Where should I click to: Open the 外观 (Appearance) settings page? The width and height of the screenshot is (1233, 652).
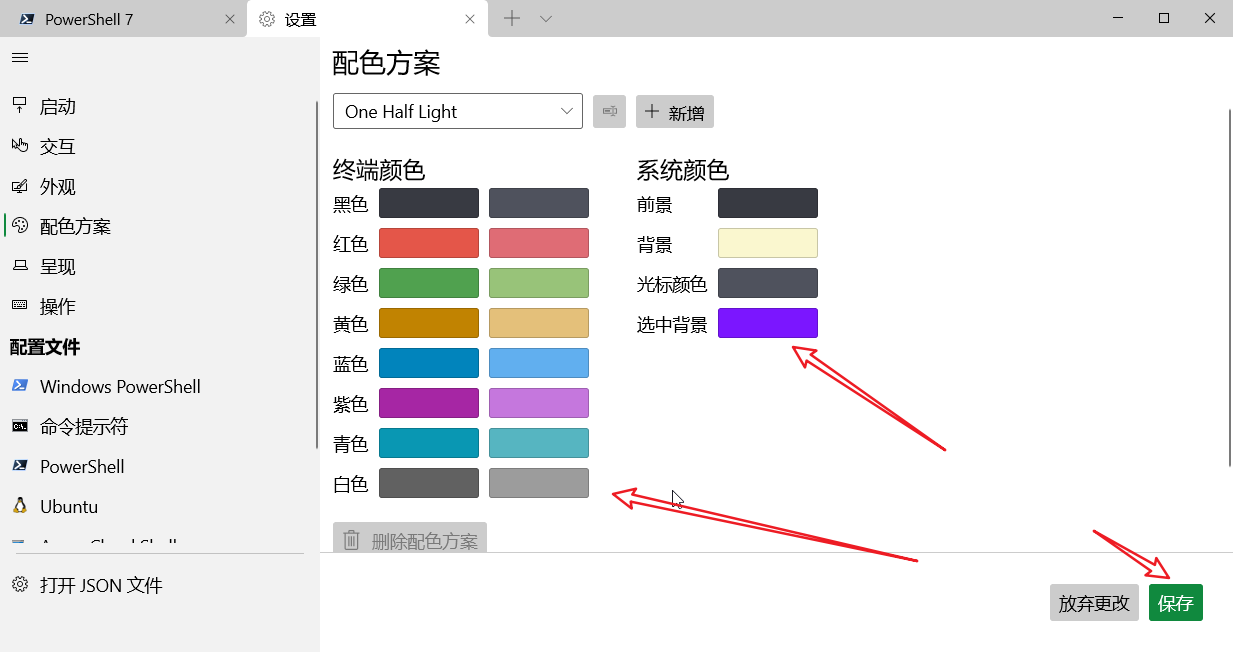57,185
